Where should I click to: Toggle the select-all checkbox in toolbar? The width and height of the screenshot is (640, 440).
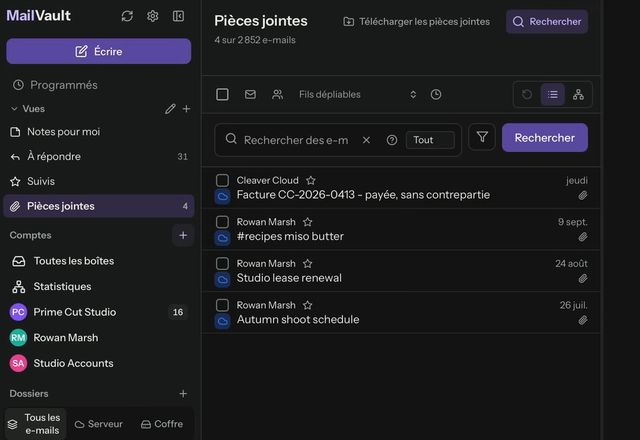point(222,94)
